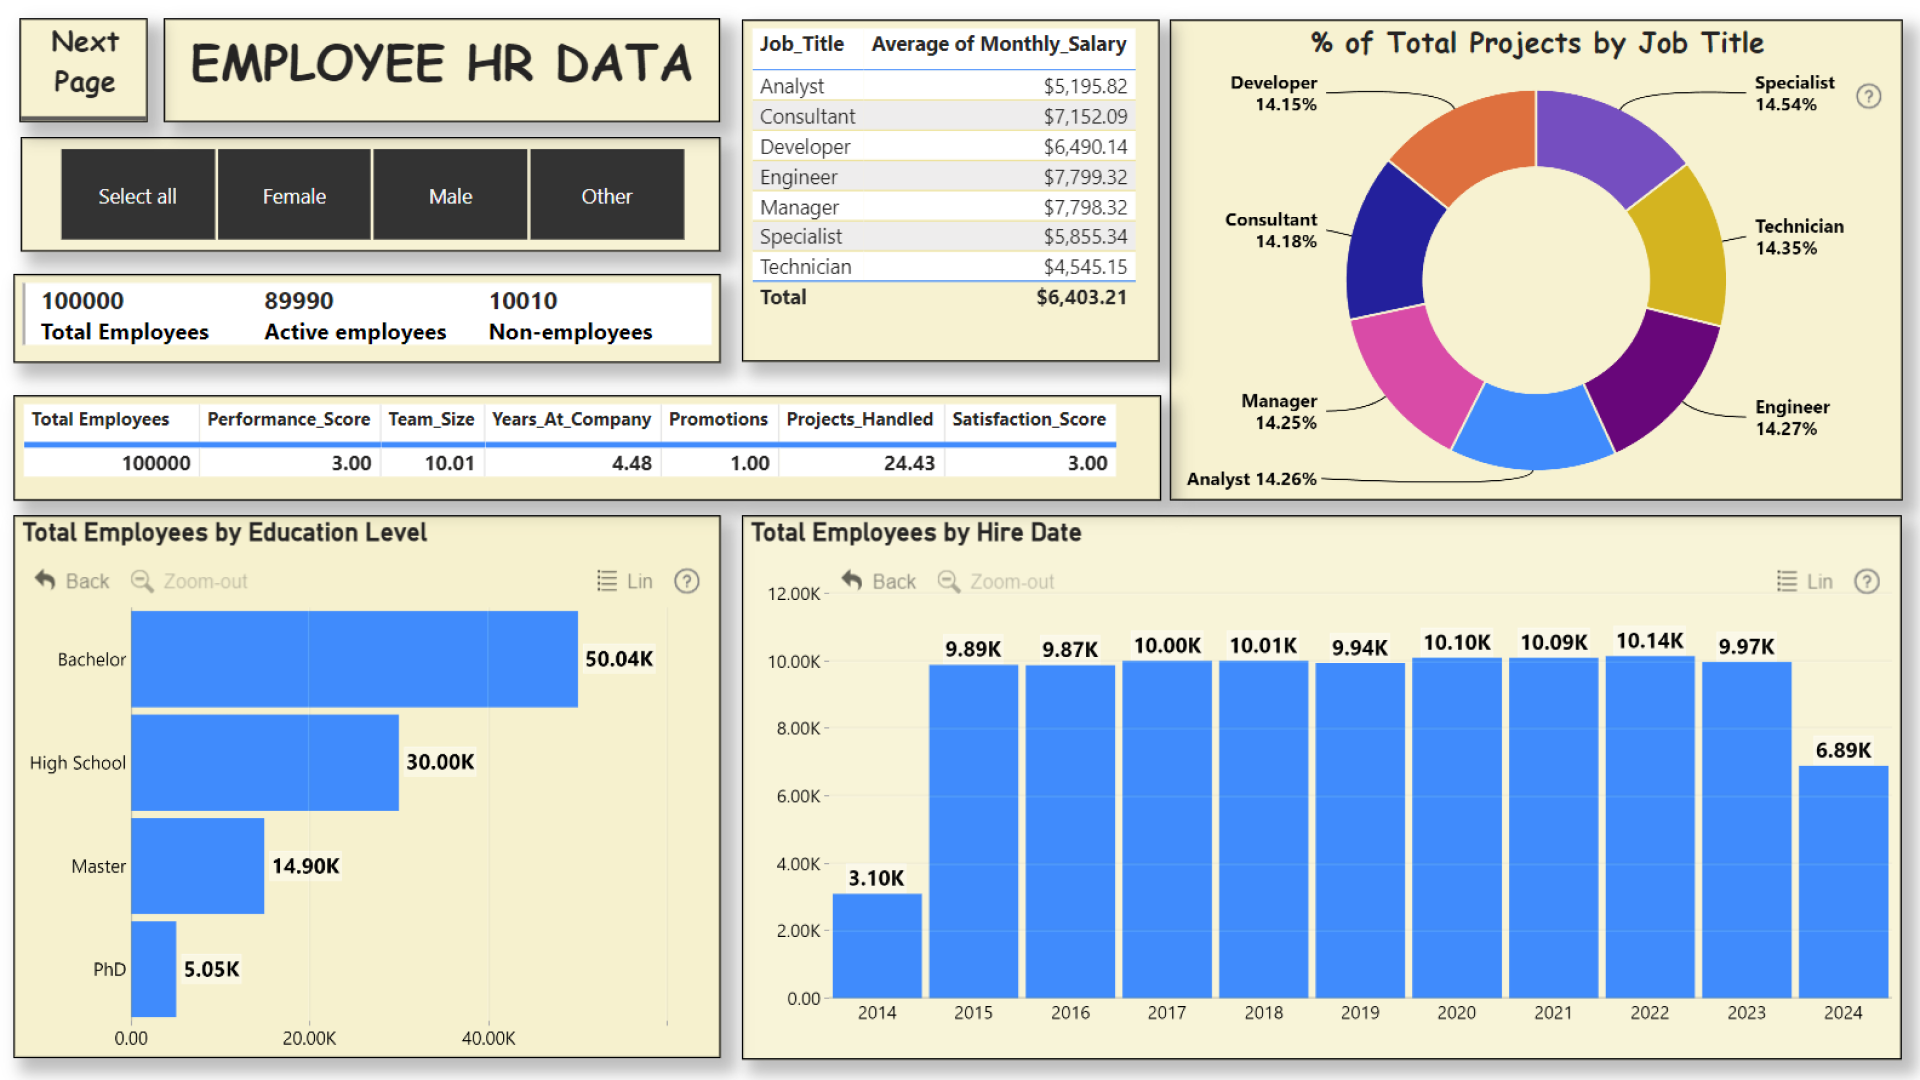Click the 24.43 Projects_Handled value
Viewport: 1920px width, 1080px height.
(909, 463)
